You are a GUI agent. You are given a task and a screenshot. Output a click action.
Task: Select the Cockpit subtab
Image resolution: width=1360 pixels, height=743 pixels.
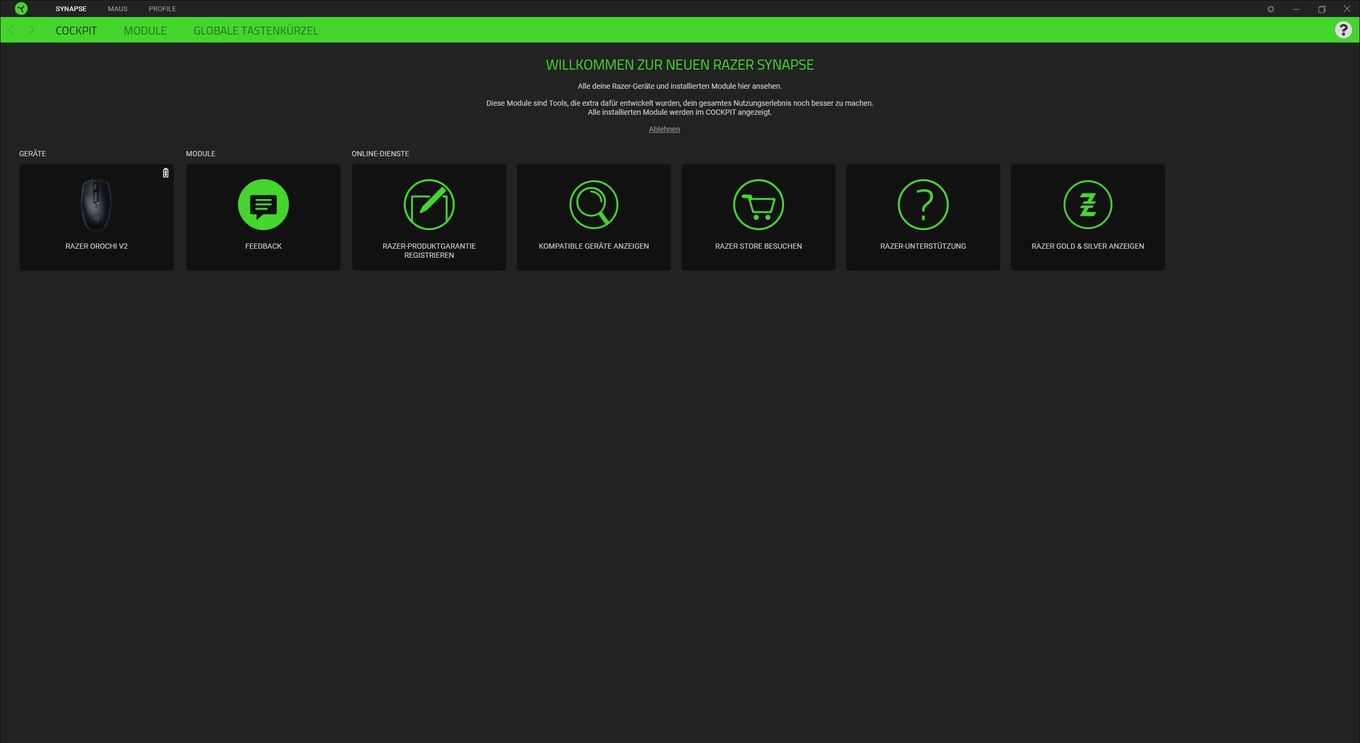pyautogui.click(x=76, y=31)
